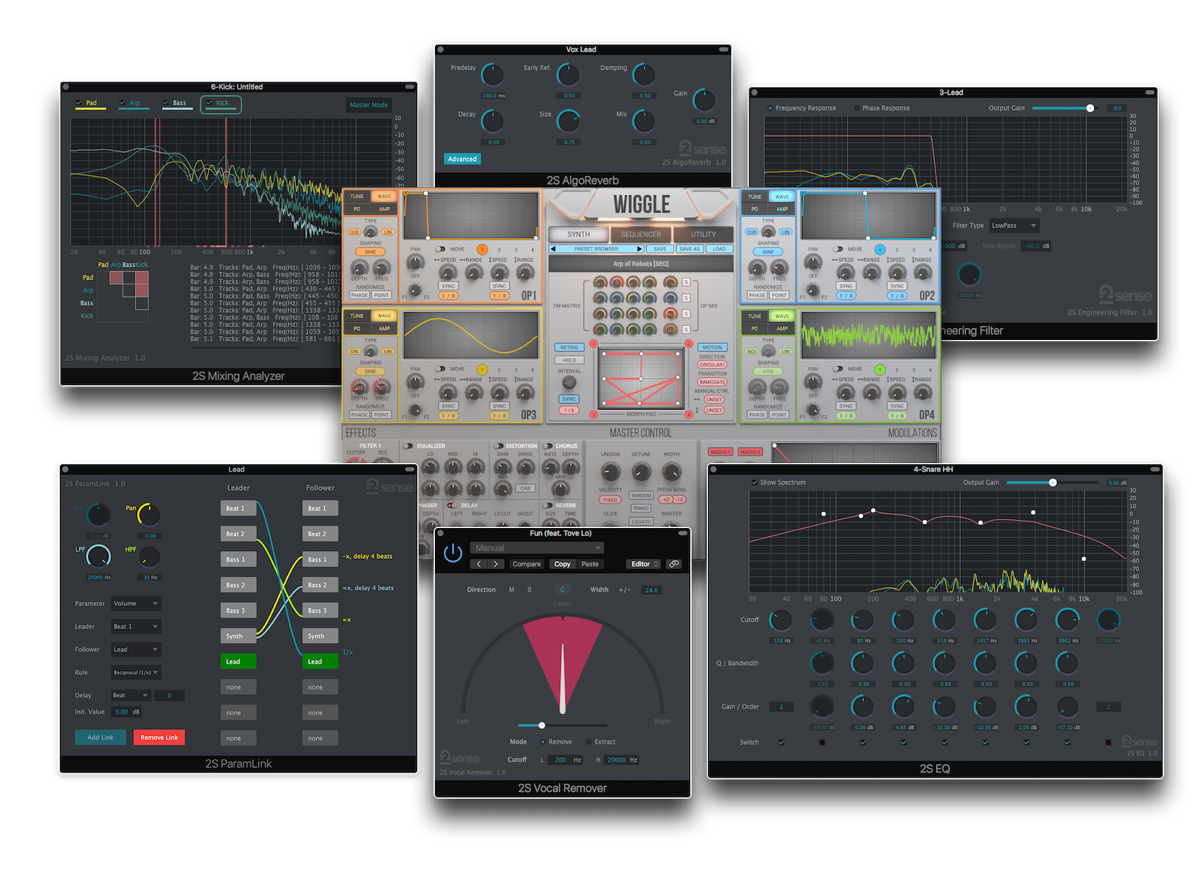Click the Width 24.0 value field
Viewport: 1200px width, 869px height.
click(x=651, y=590)
